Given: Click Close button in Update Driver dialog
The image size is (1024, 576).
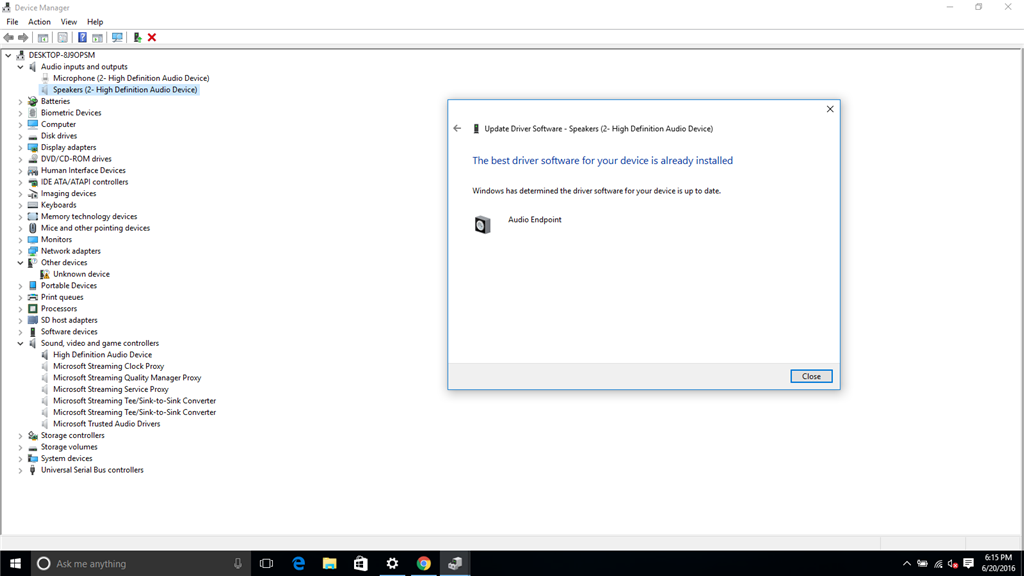Looking at the screenshot, I should click(811, 376).
